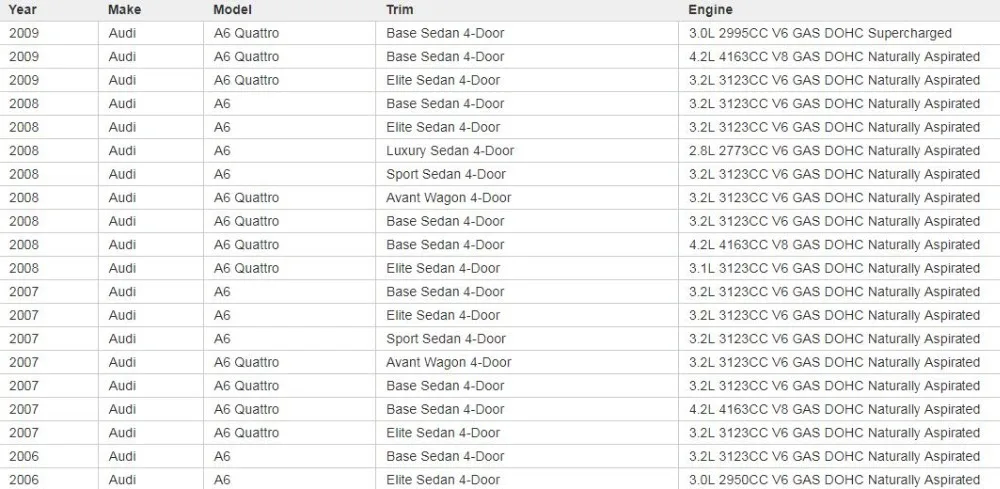Click the 2007 Avant Wagon 4-Door trim cell
Image resolution: width=1000 pixels, height=489 pixels.
tap(527, 362)
